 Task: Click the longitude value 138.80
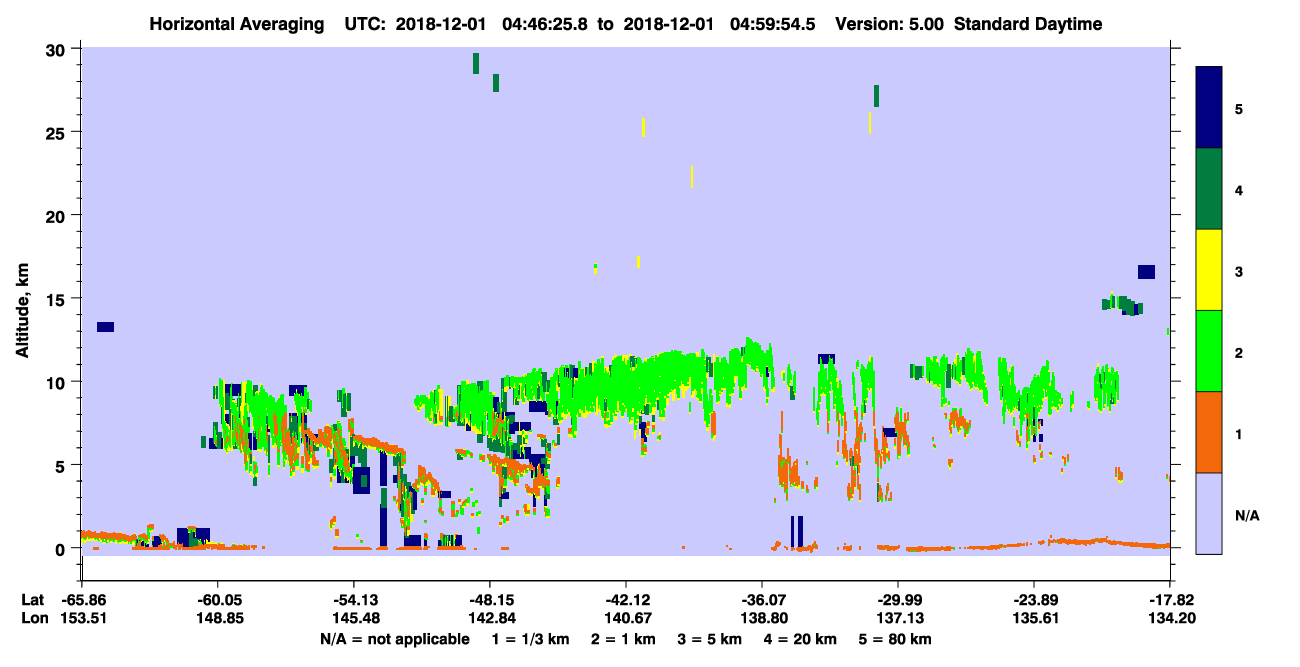coord(762,618)
